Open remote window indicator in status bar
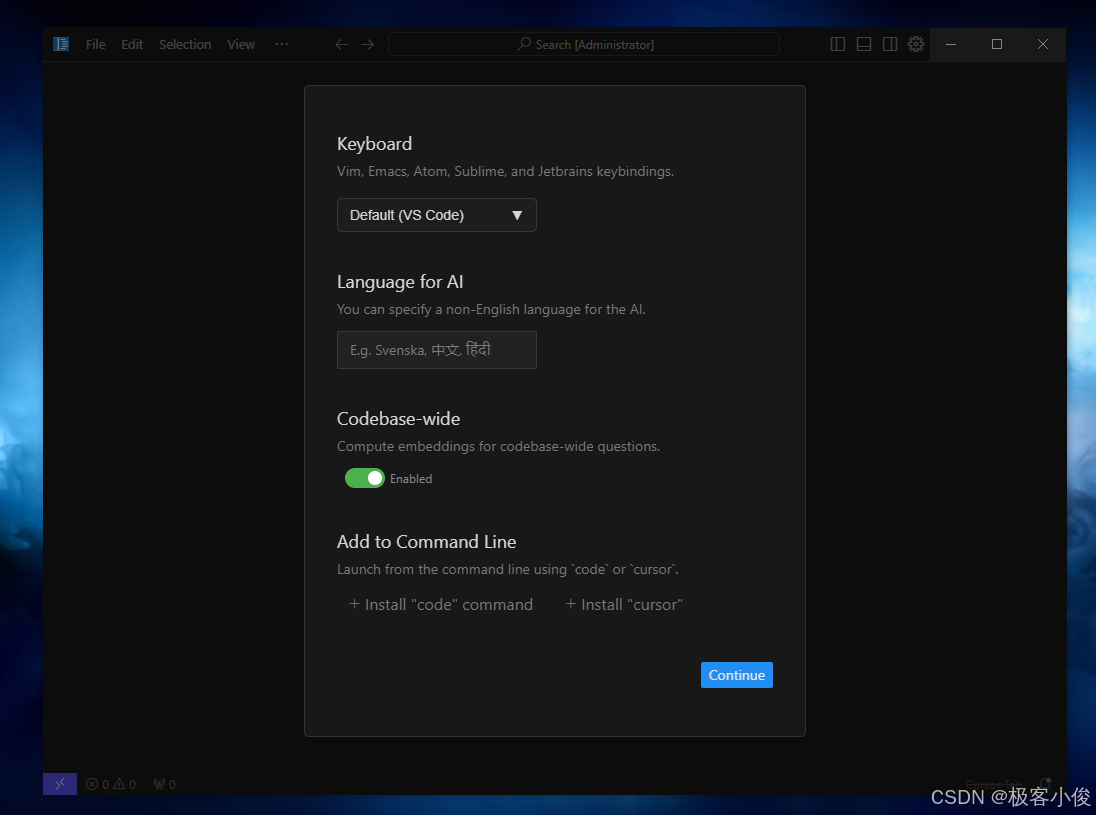Screen dimensions: 1096x815 point(60,784)
